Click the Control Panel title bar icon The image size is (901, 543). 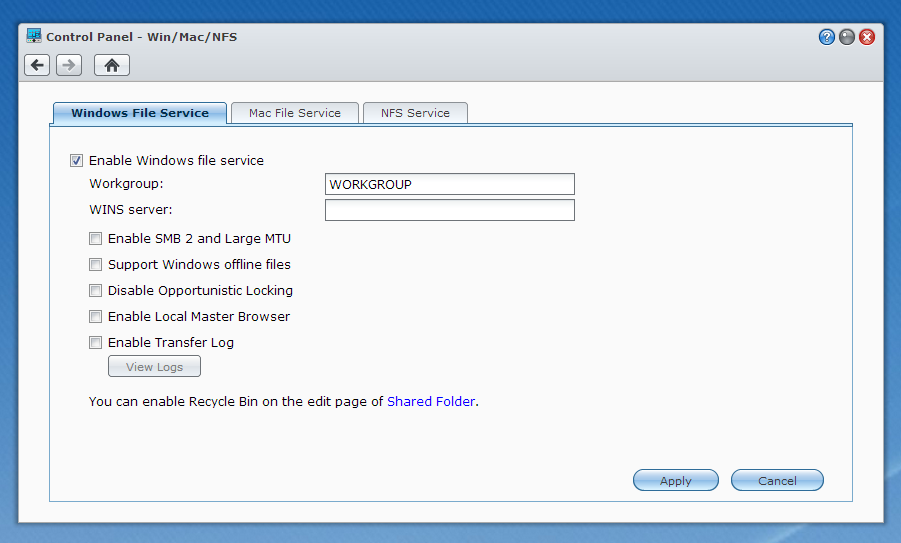(x=34, y=36)
